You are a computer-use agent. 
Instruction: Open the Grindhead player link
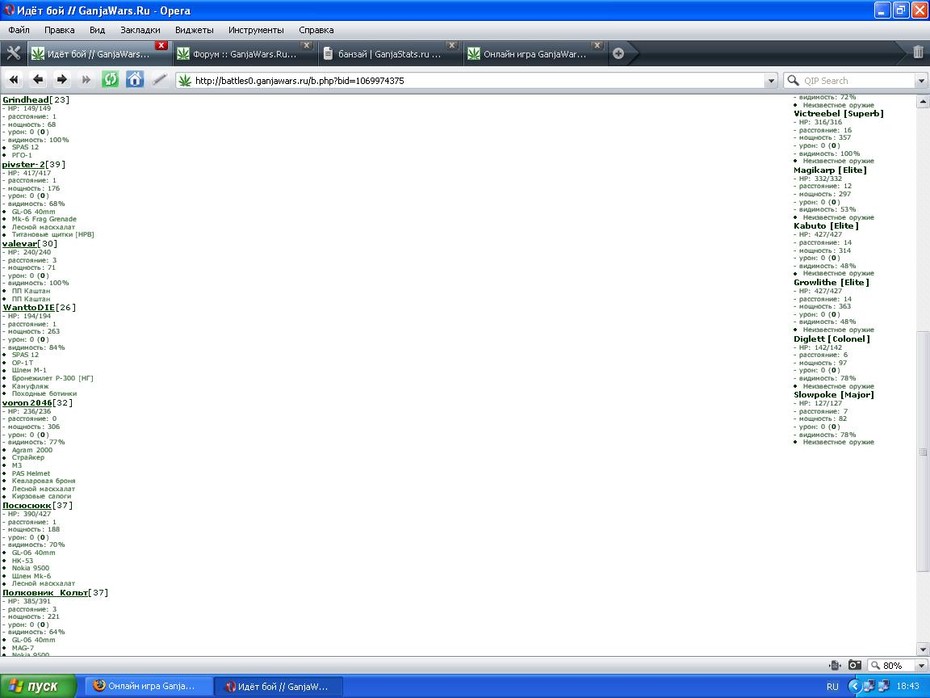click(x=26, y=100)
